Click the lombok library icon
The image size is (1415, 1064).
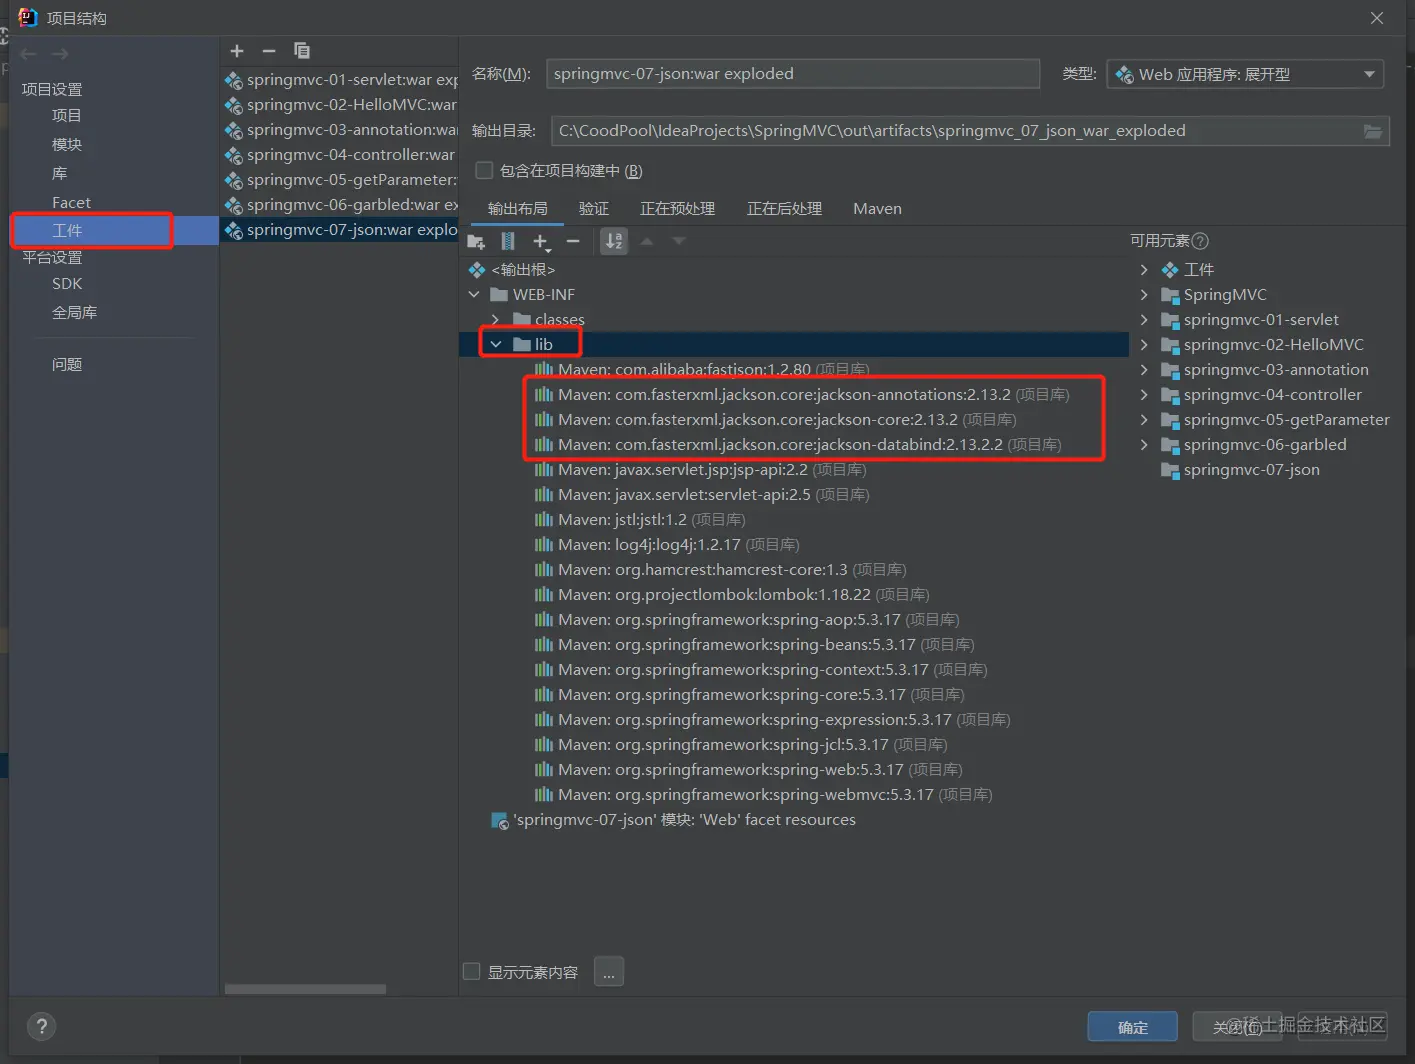tap(544, 595)
